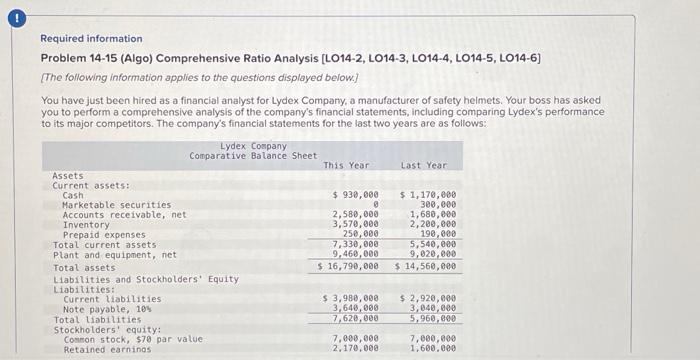The height and width of the screenshot is (360, 700).
Task: Click the 1,600,000 retained earnings value
Action: point(433,348)
